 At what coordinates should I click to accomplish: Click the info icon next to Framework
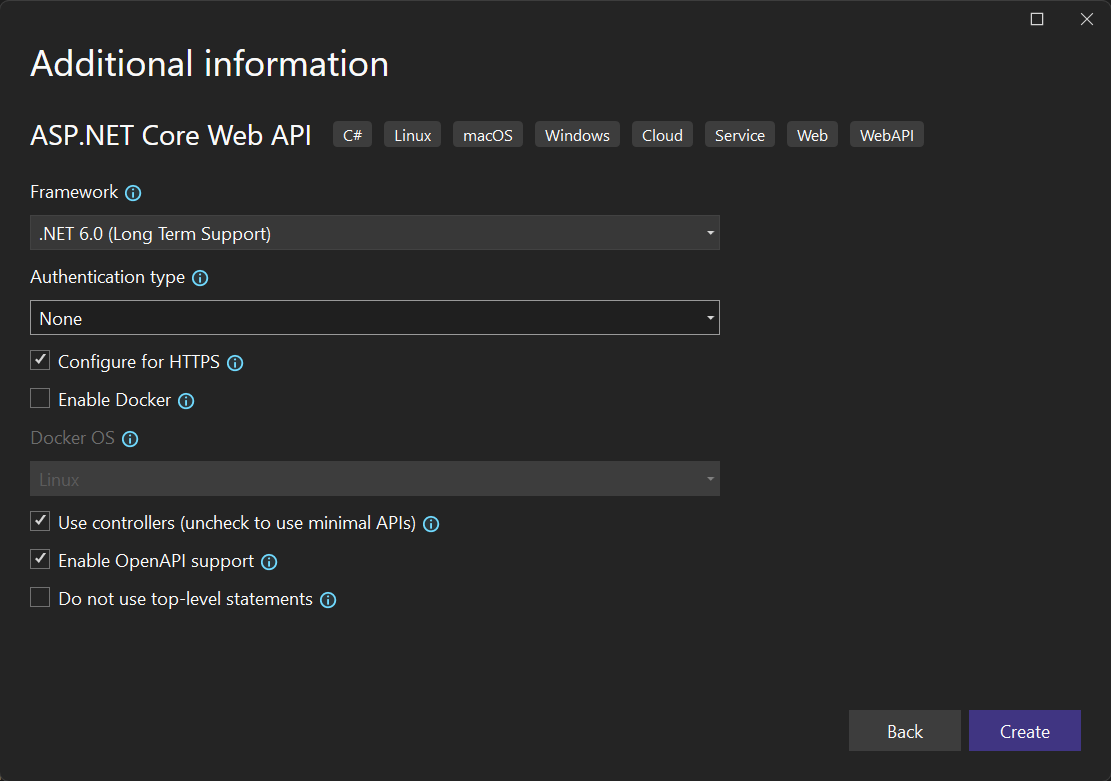(133, 193)
